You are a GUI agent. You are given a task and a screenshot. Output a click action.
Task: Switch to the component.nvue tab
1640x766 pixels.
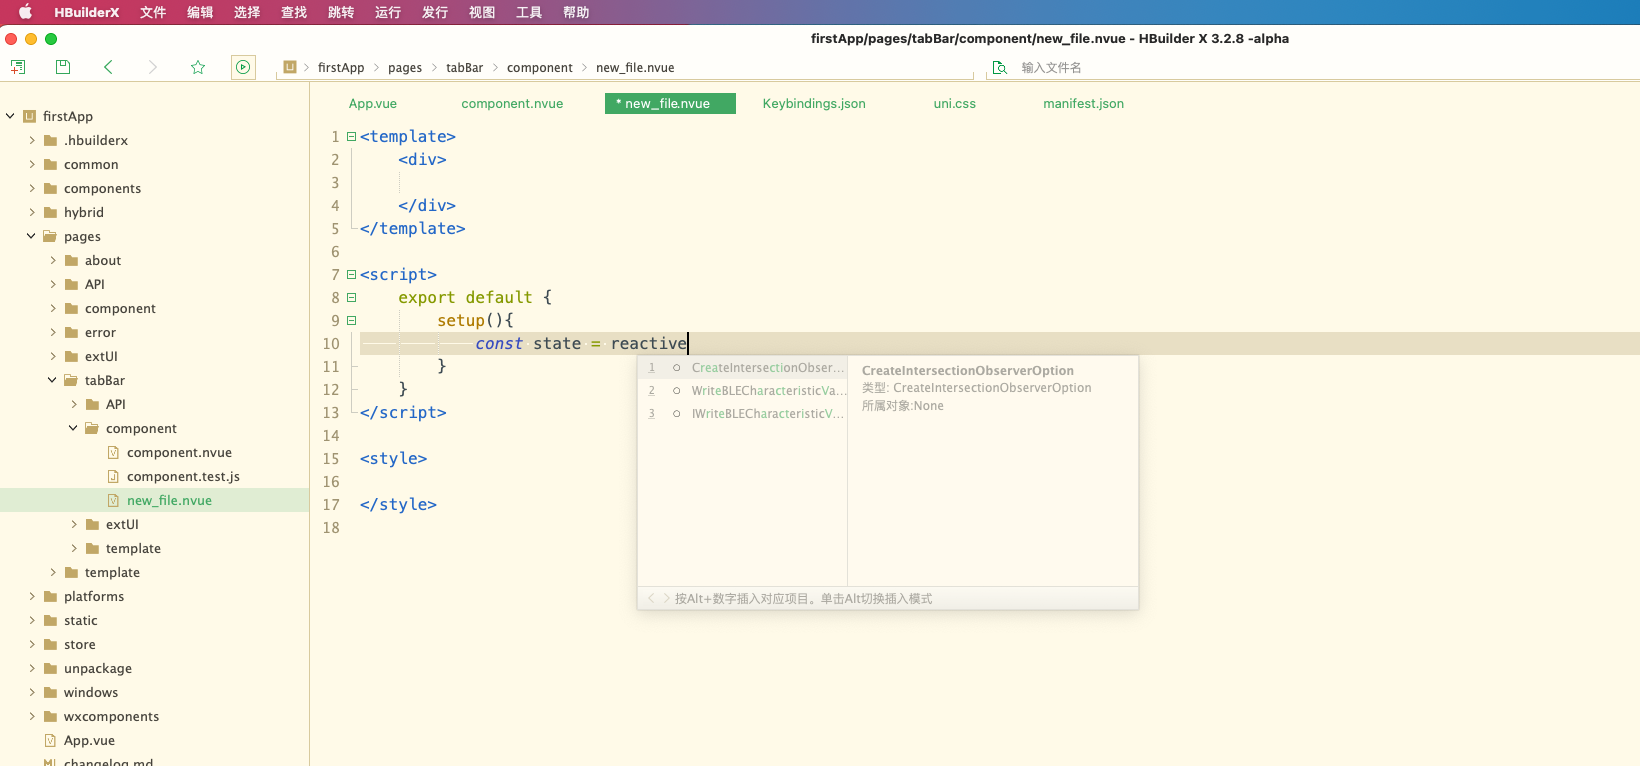pyautogui.click(x=512, y=103)
